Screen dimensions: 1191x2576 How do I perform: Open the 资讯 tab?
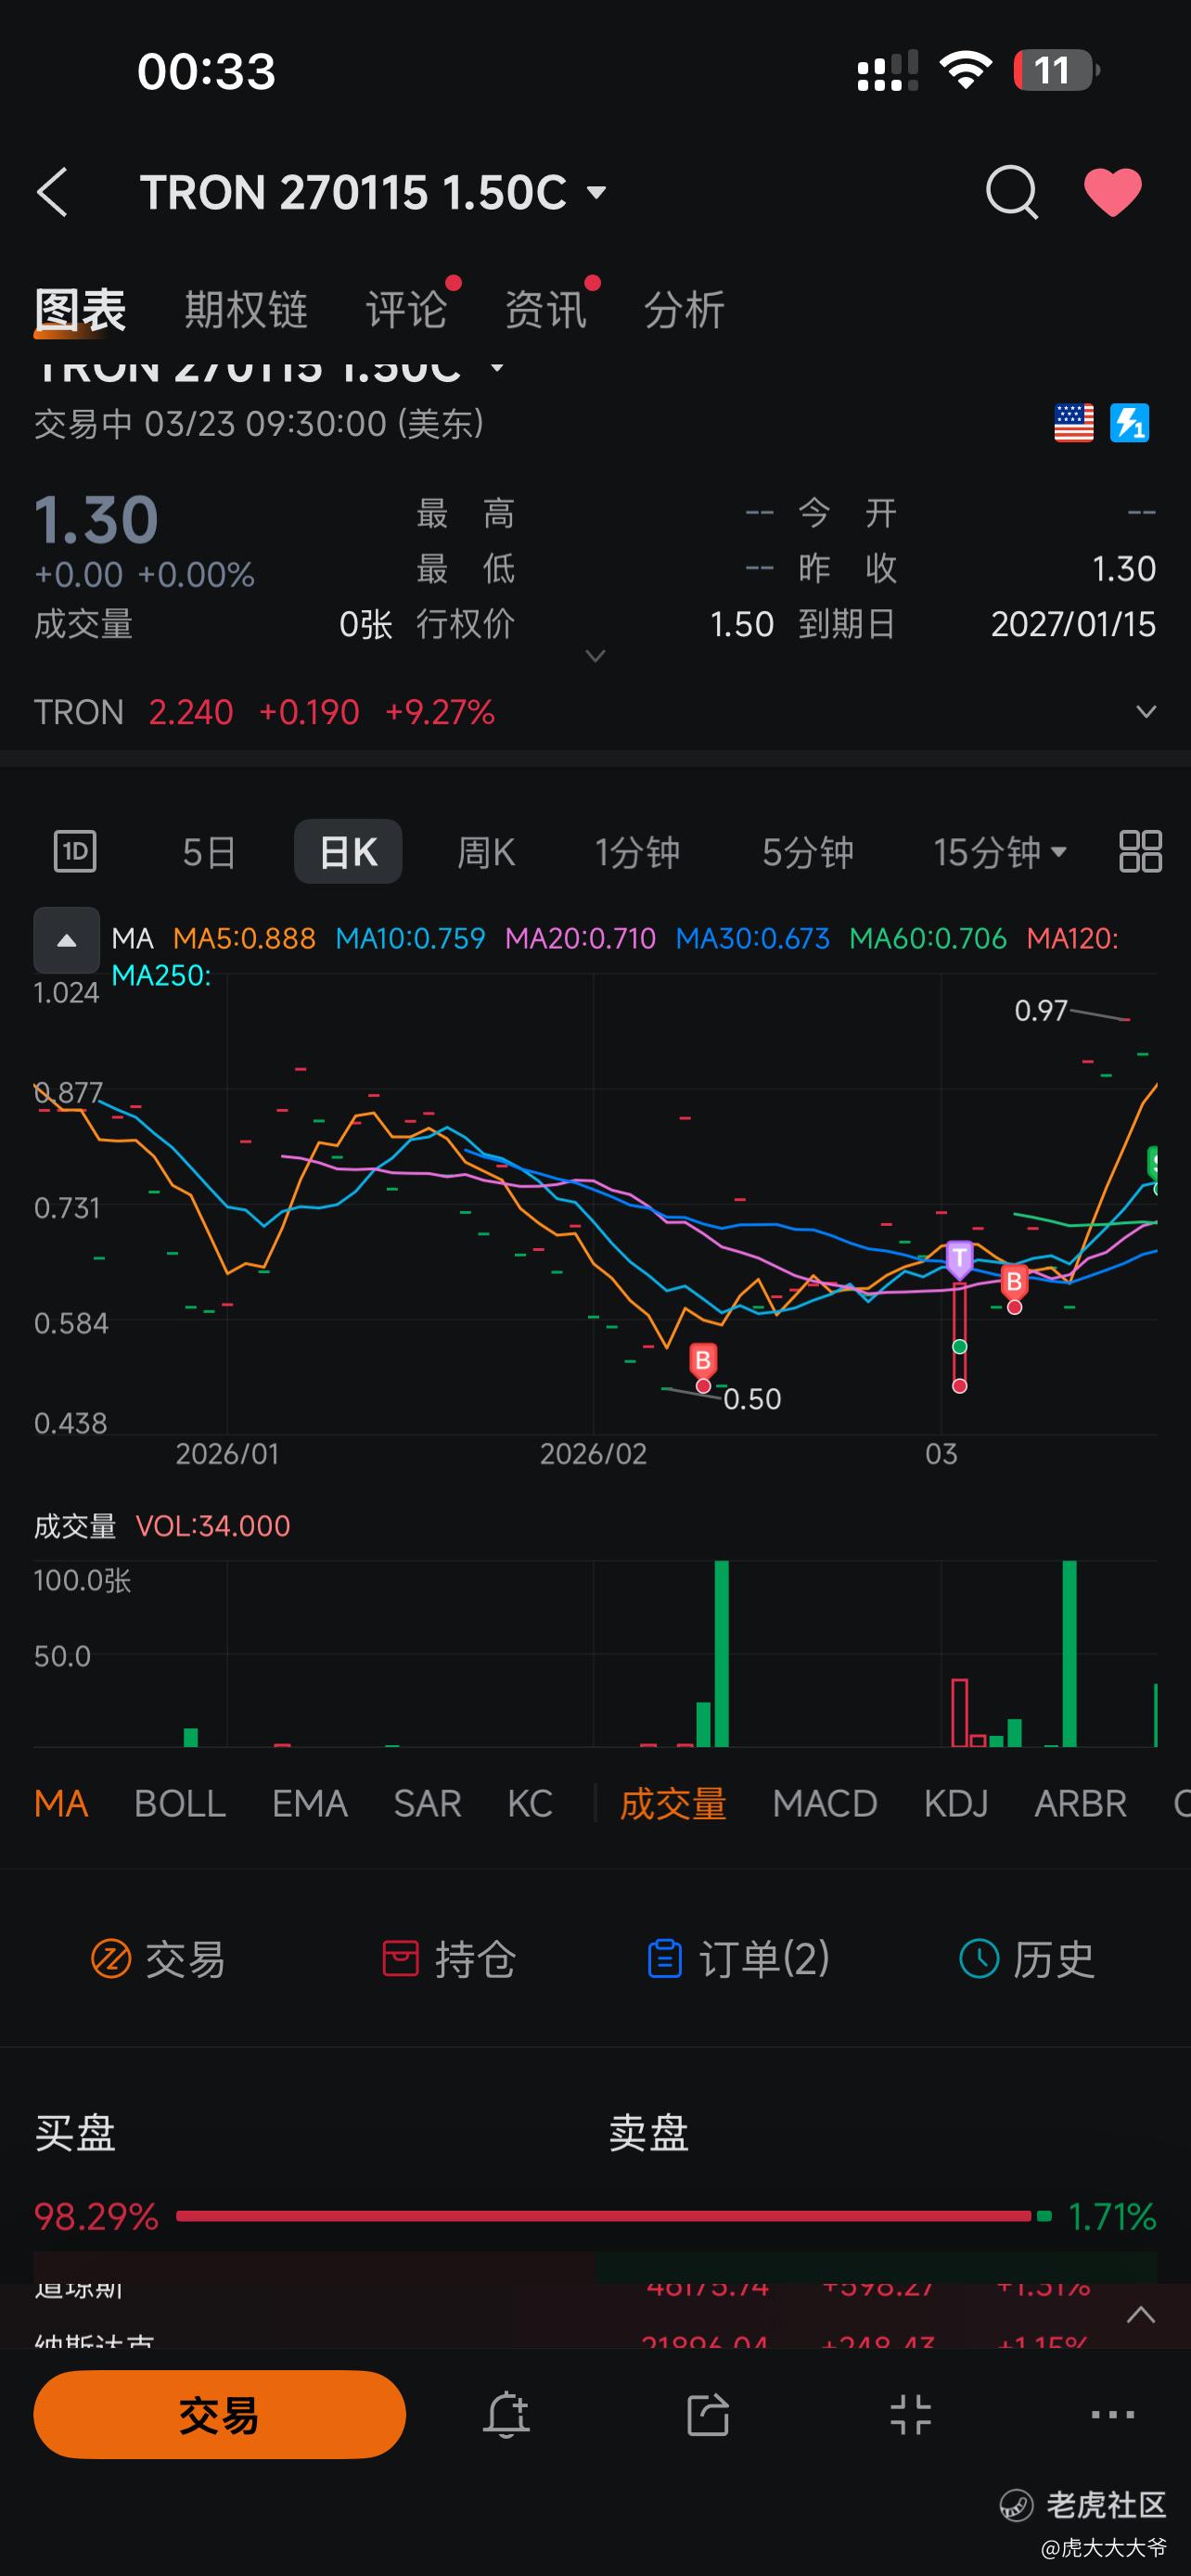pos(545,309)
